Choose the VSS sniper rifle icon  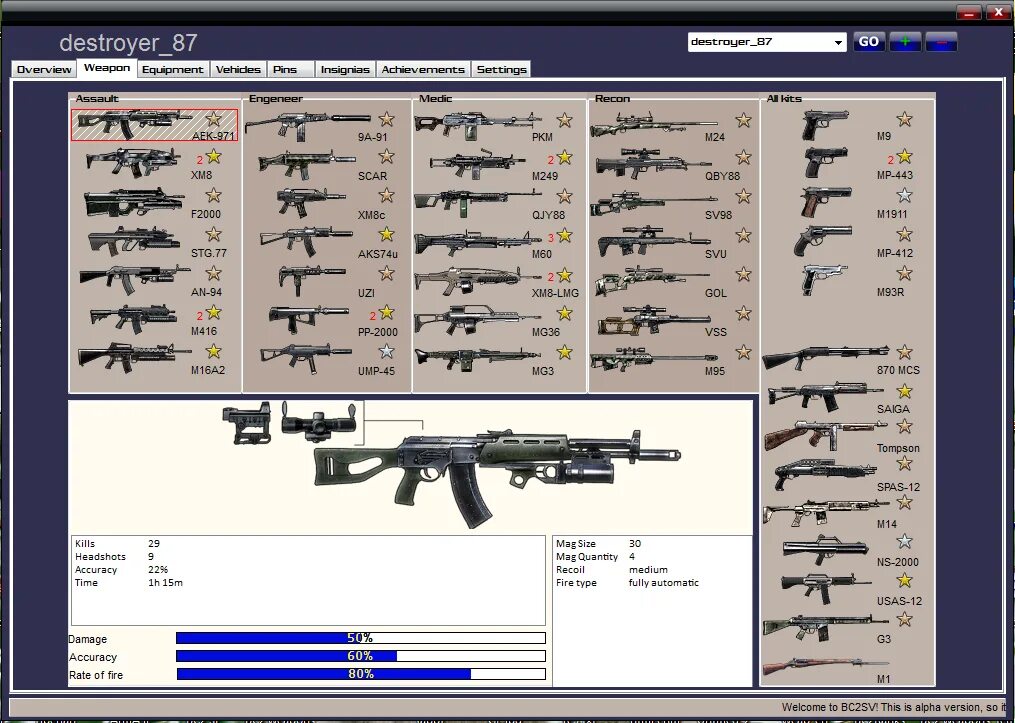pos(654,320)
